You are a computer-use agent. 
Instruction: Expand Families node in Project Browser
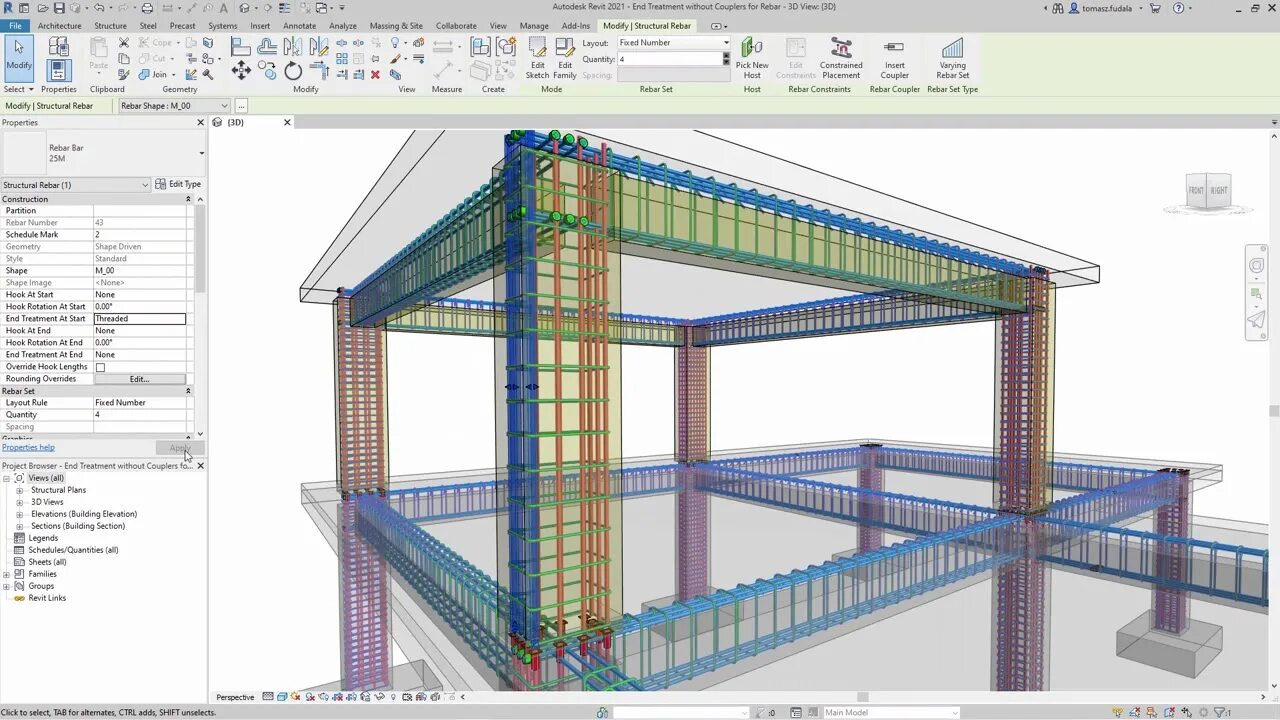[x=6, y=574]
